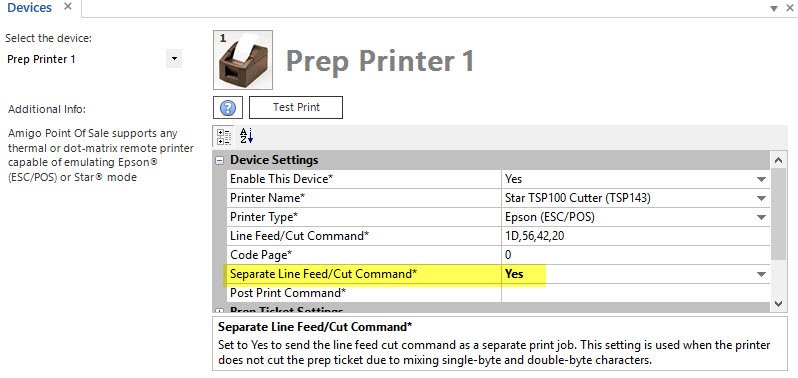
Task: Click the blue help question mark icon
Action: click(228, 107)
